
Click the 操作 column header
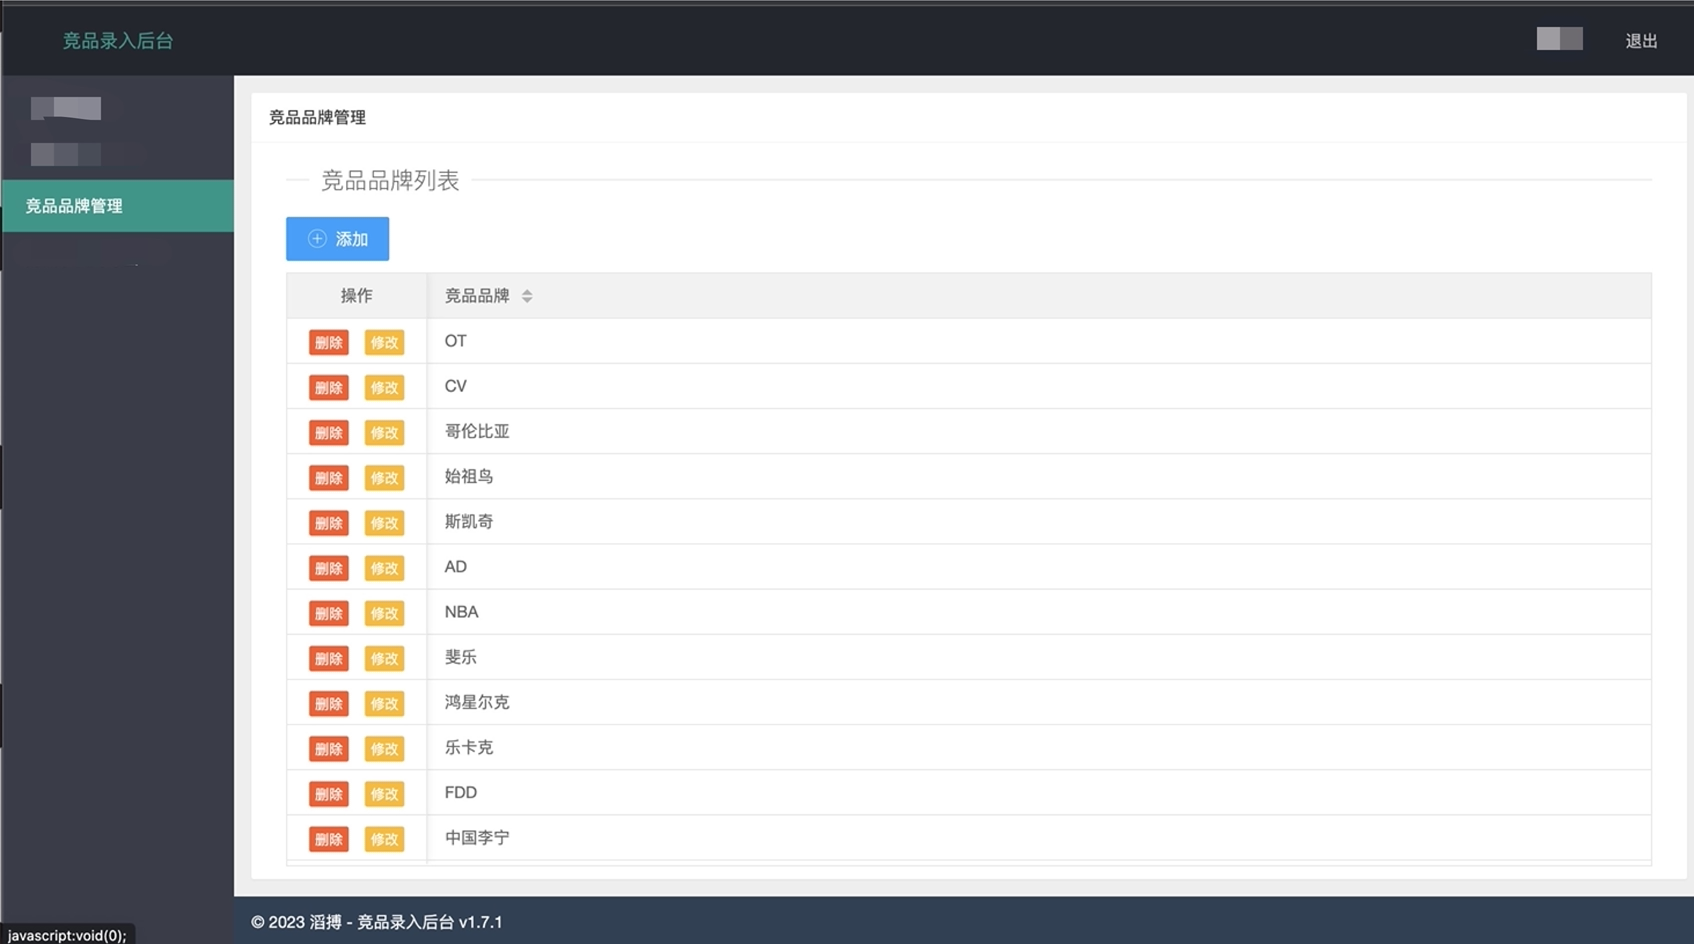pos(356,296)
